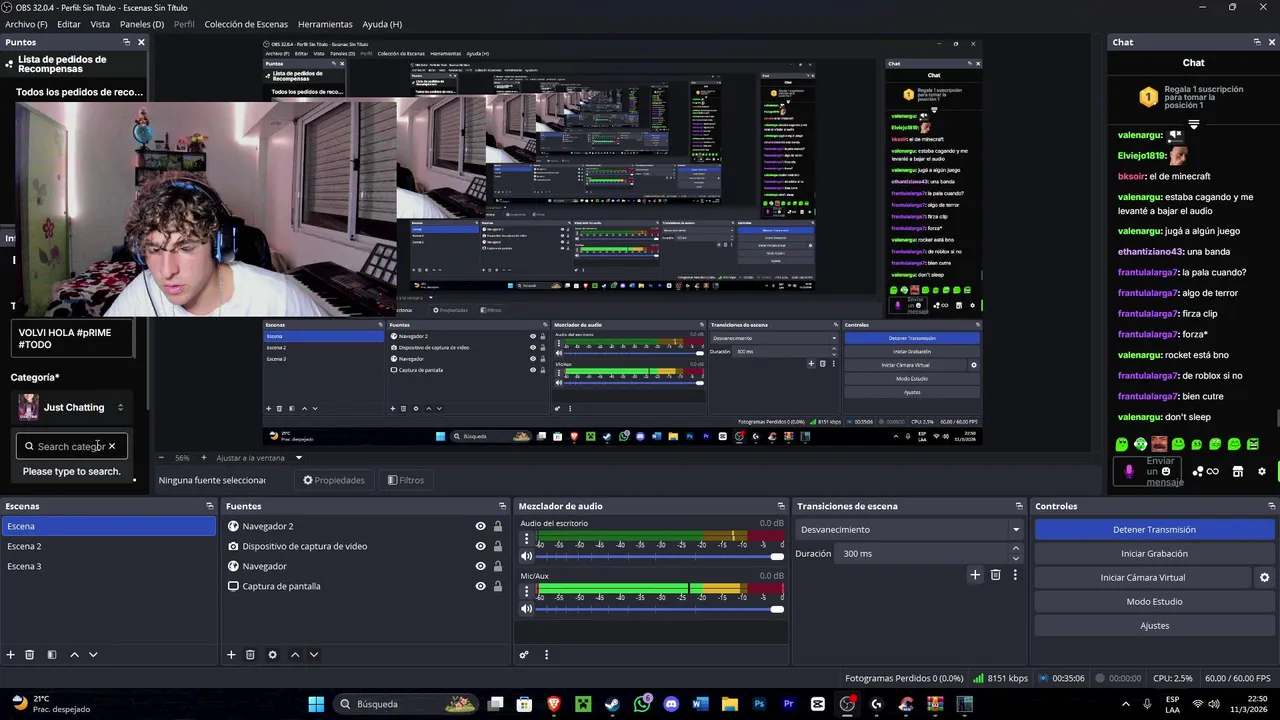This screenshot has height=720, width=1280.
Task: Open Colección de Escenas menu
Action: click(x=246, y=24)
